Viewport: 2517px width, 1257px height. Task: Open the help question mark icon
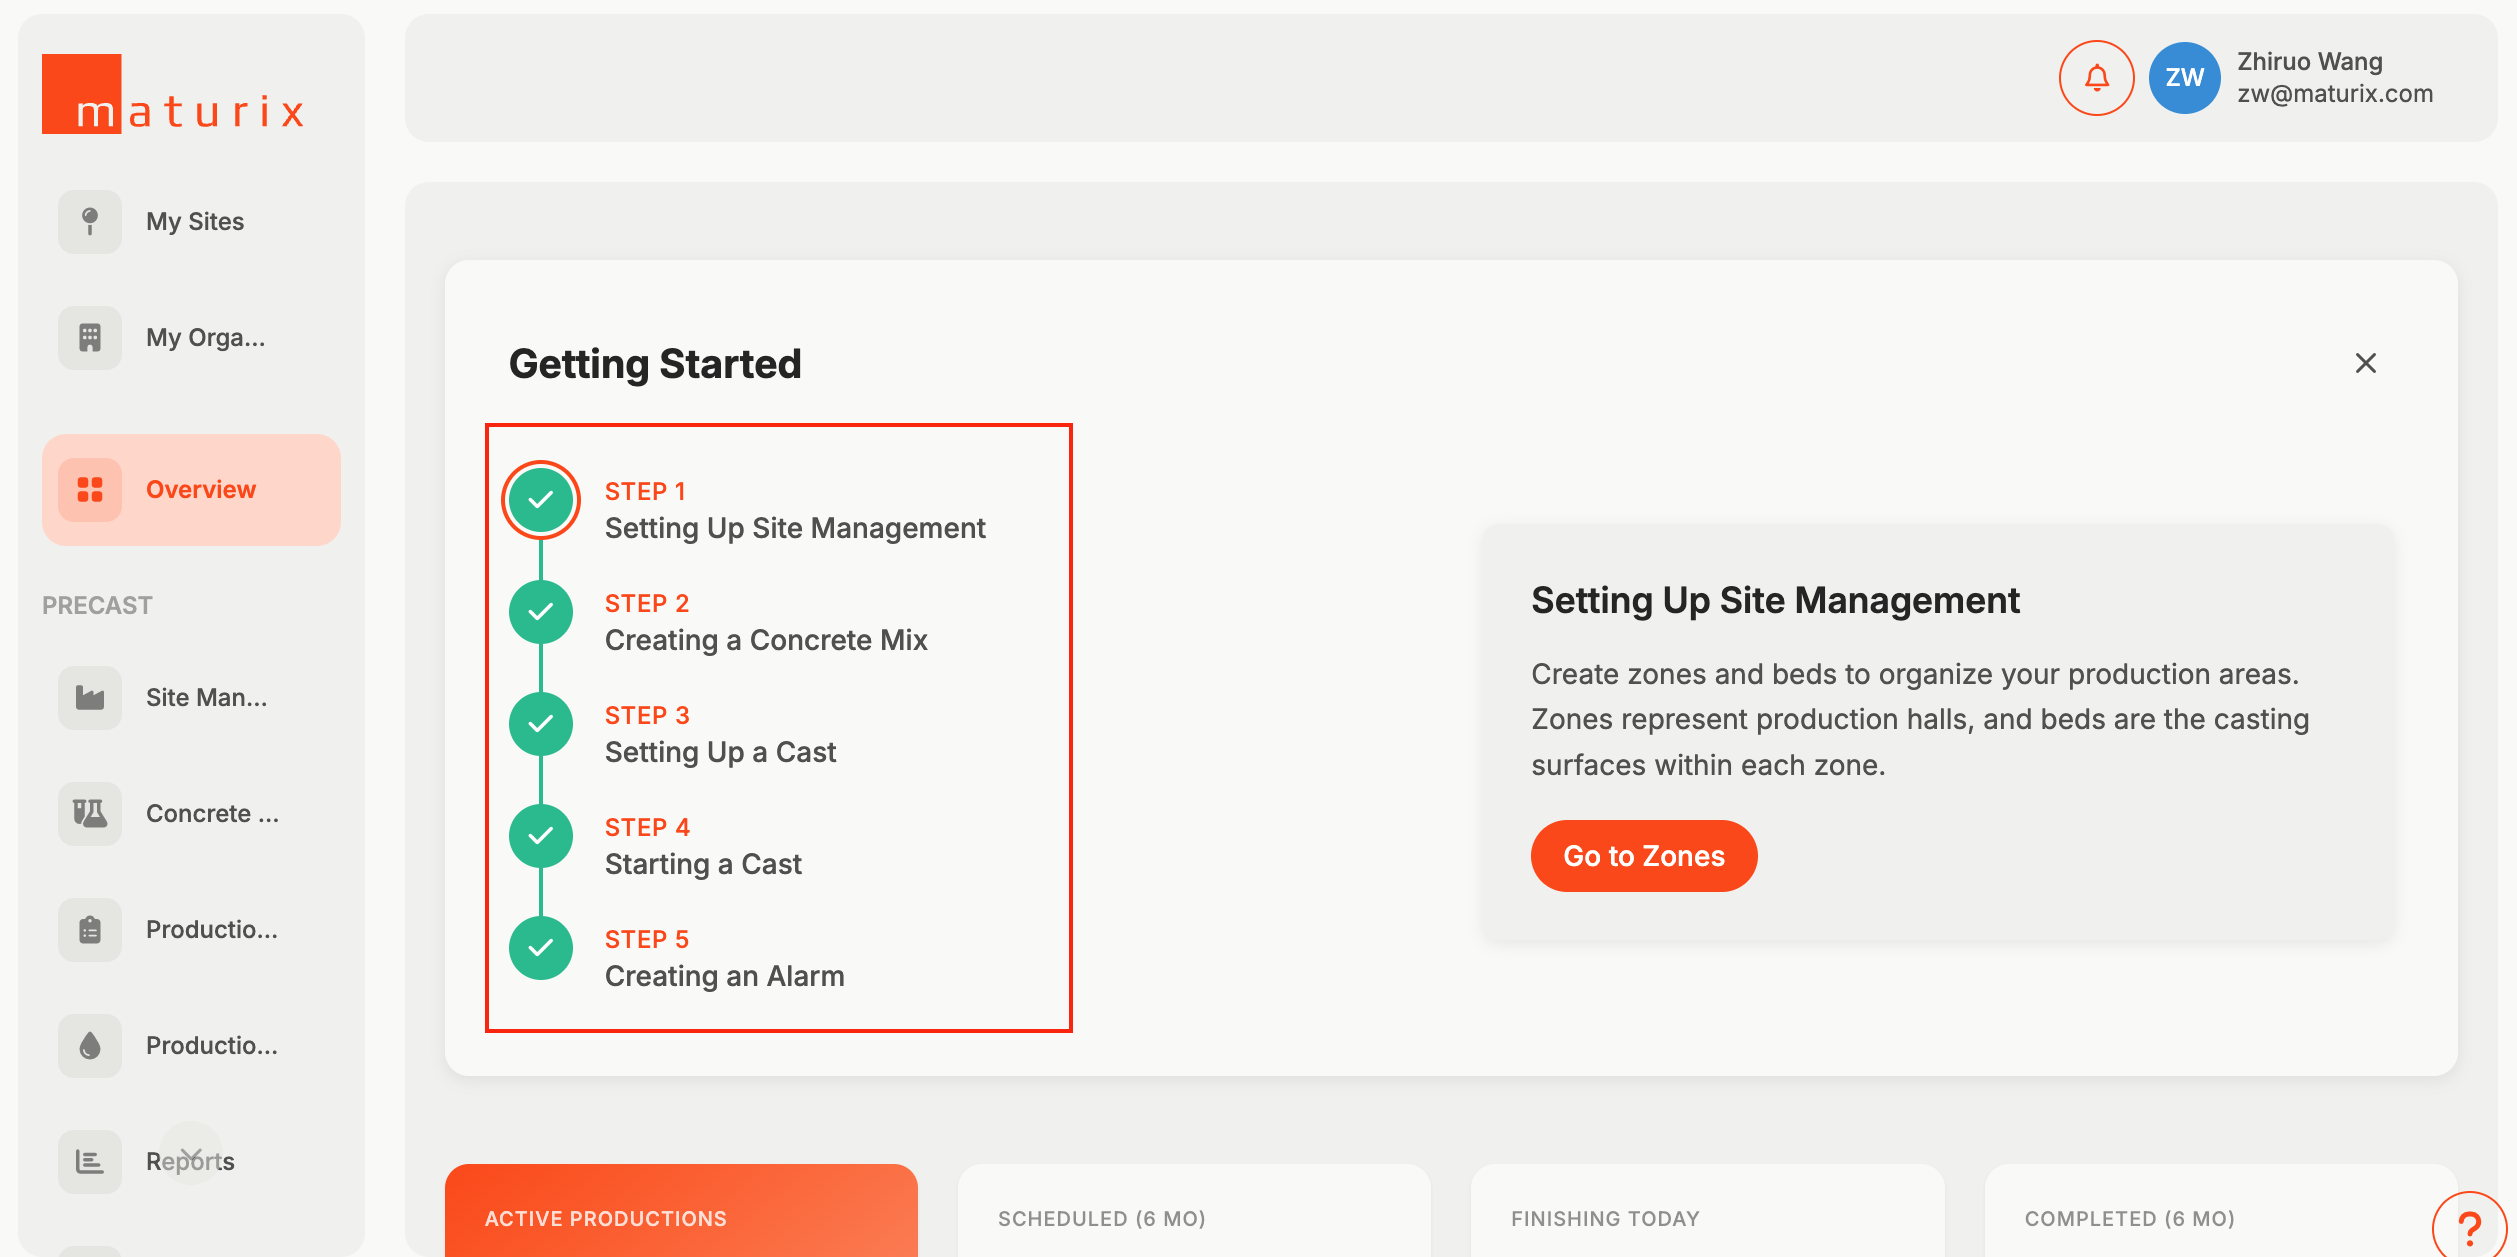[x=2469, y=1228]
